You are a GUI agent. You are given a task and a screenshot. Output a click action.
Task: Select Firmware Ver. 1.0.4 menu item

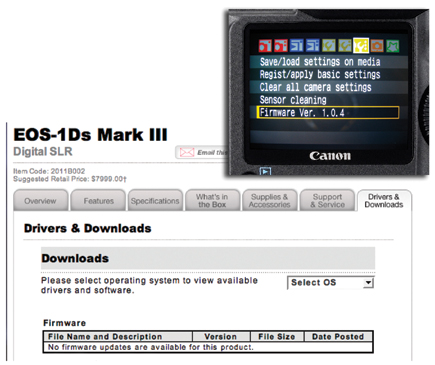(328, 112)
